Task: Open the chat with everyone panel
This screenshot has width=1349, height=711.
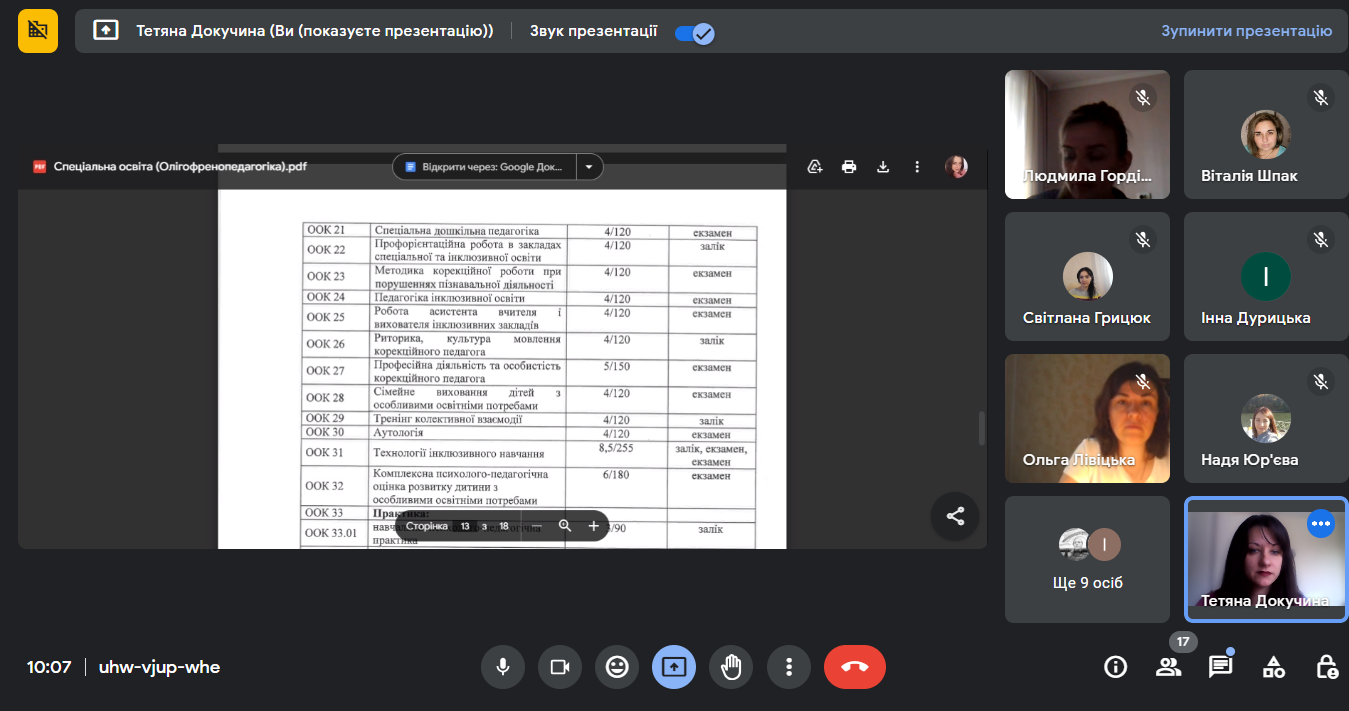Action: (x=1220, y=667)
